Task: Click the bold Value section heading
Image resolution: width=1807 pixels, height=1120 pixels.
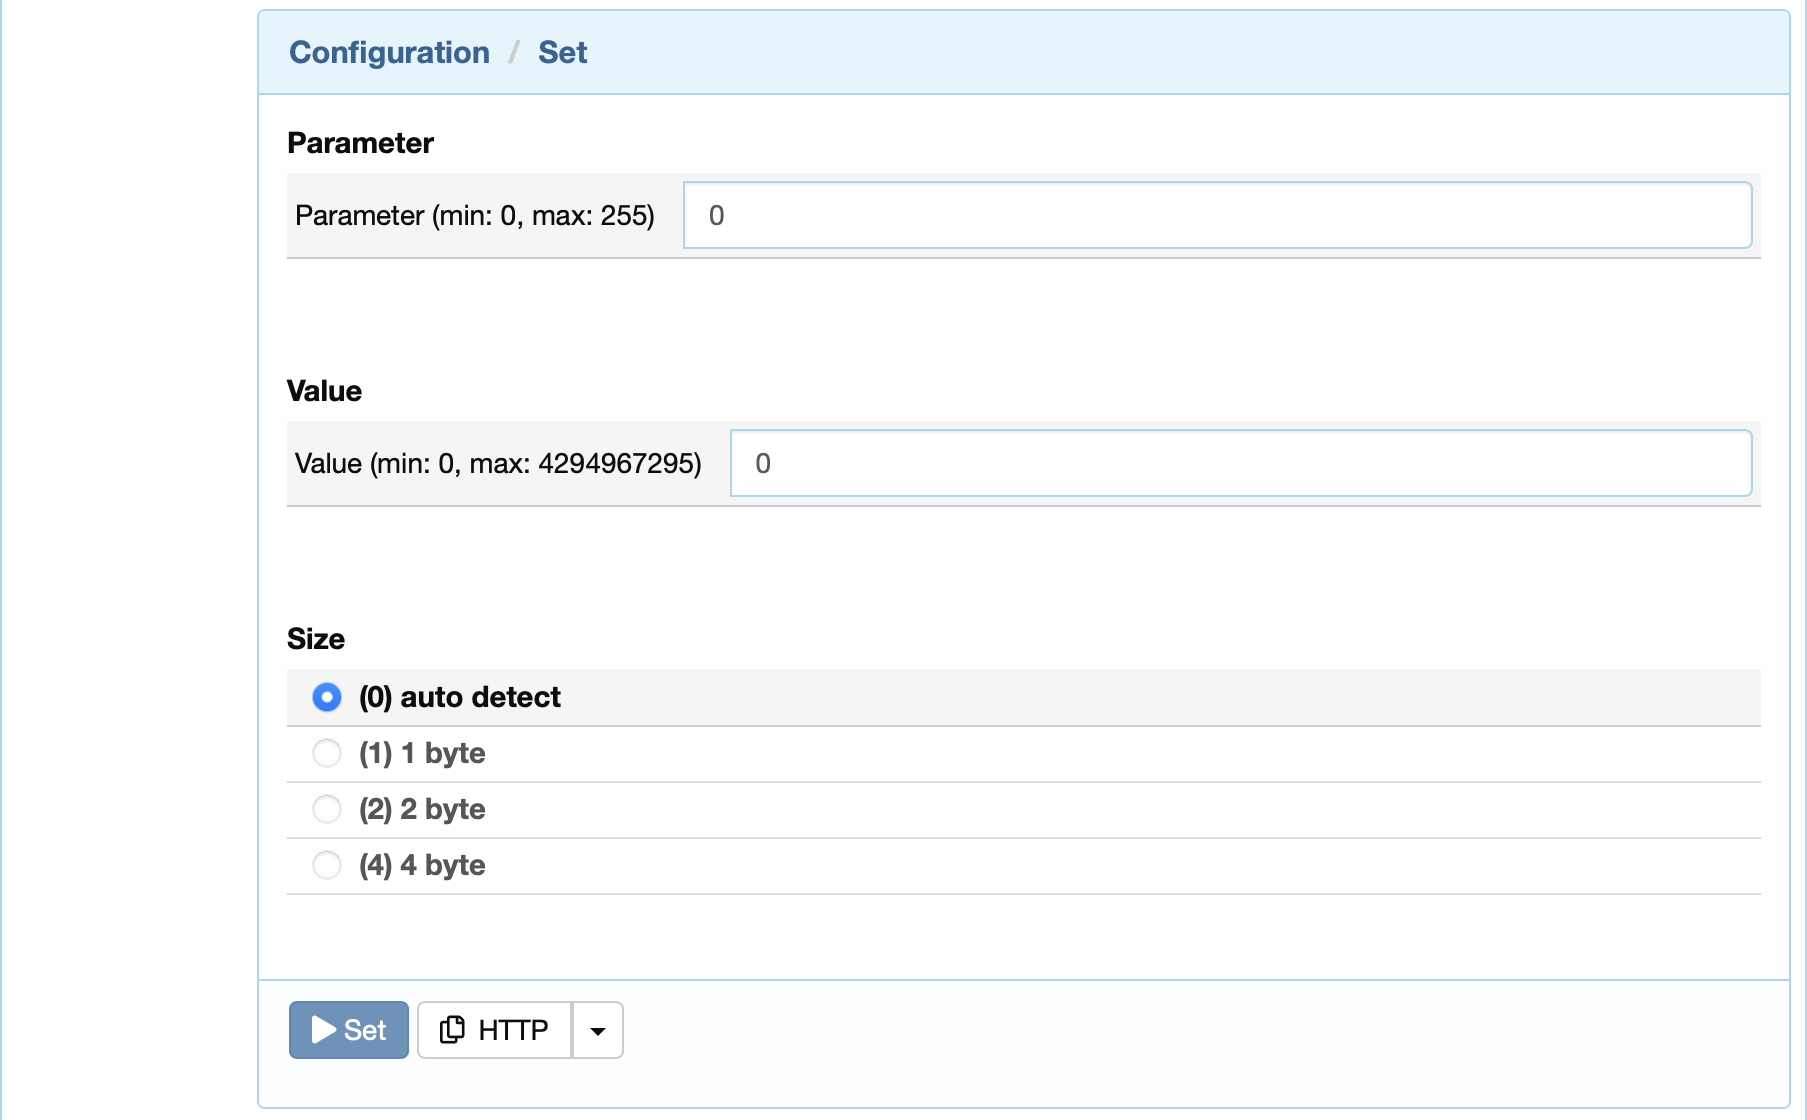Action: click(x=324, y=391)
